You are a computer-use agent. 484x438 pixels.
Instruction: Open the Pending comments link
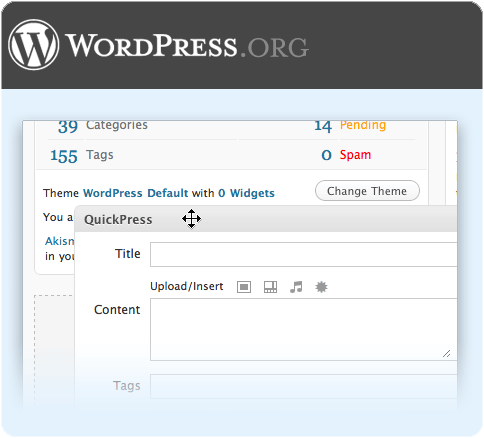point(363,125)
